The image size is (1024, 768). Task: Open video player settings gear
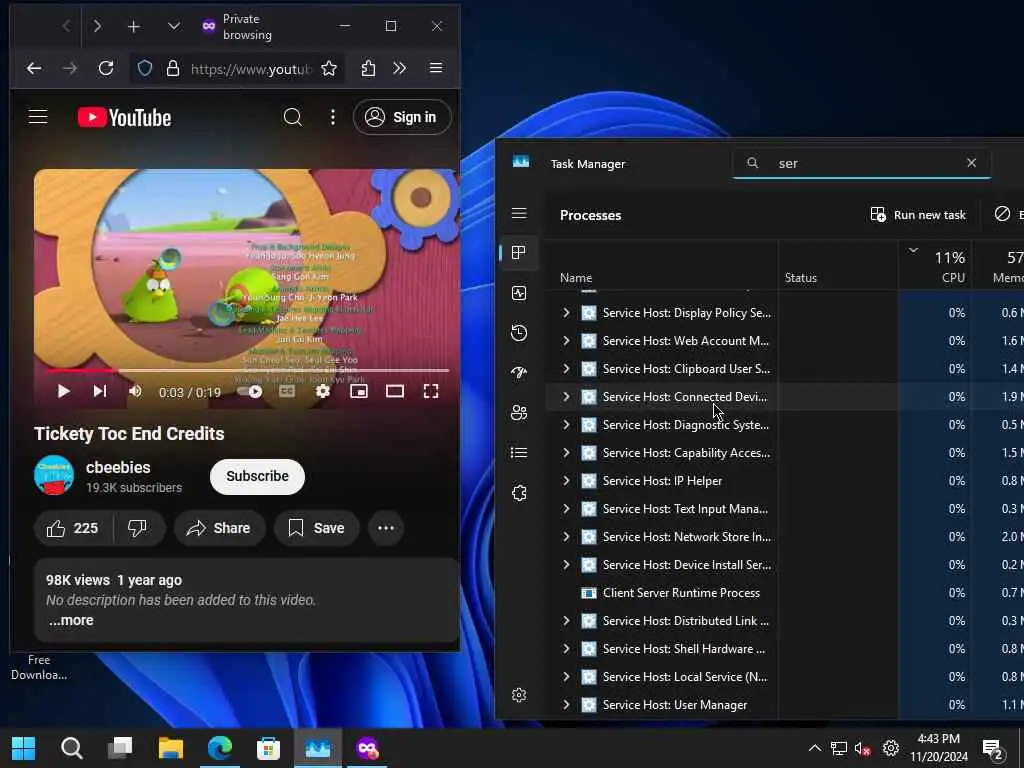pyautogui.click(x=323, y=391)
